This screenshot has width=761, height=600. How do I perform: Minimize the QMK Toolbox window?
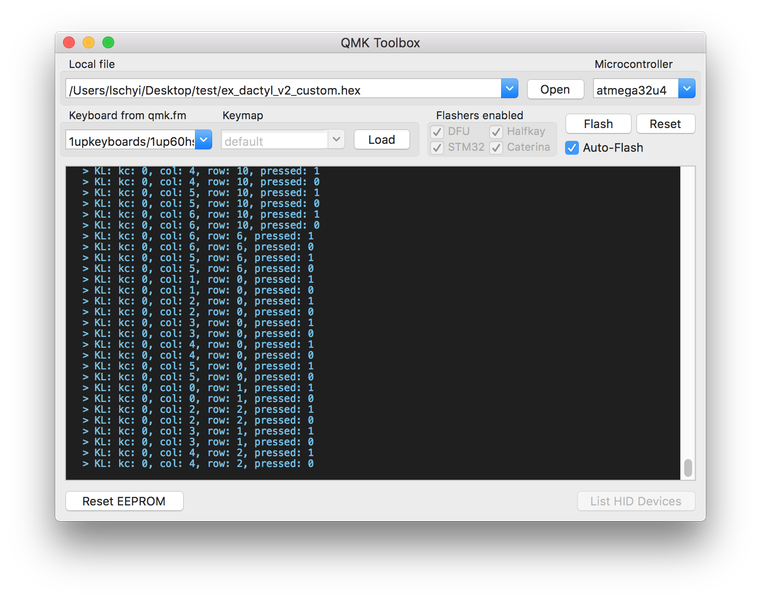(89, 43)
